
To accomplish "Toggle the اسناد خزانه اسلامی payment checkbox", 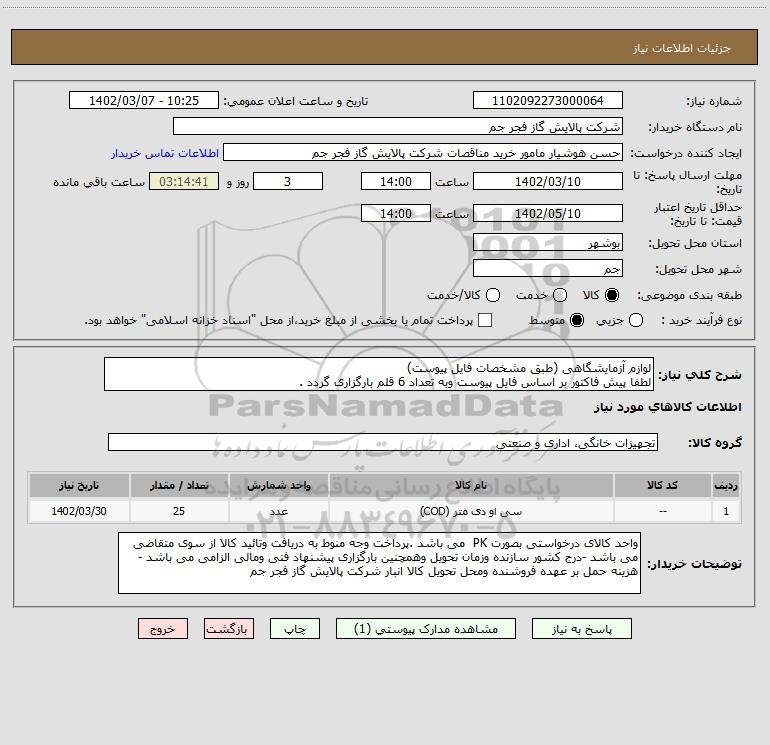I will [x=485, y=320].
